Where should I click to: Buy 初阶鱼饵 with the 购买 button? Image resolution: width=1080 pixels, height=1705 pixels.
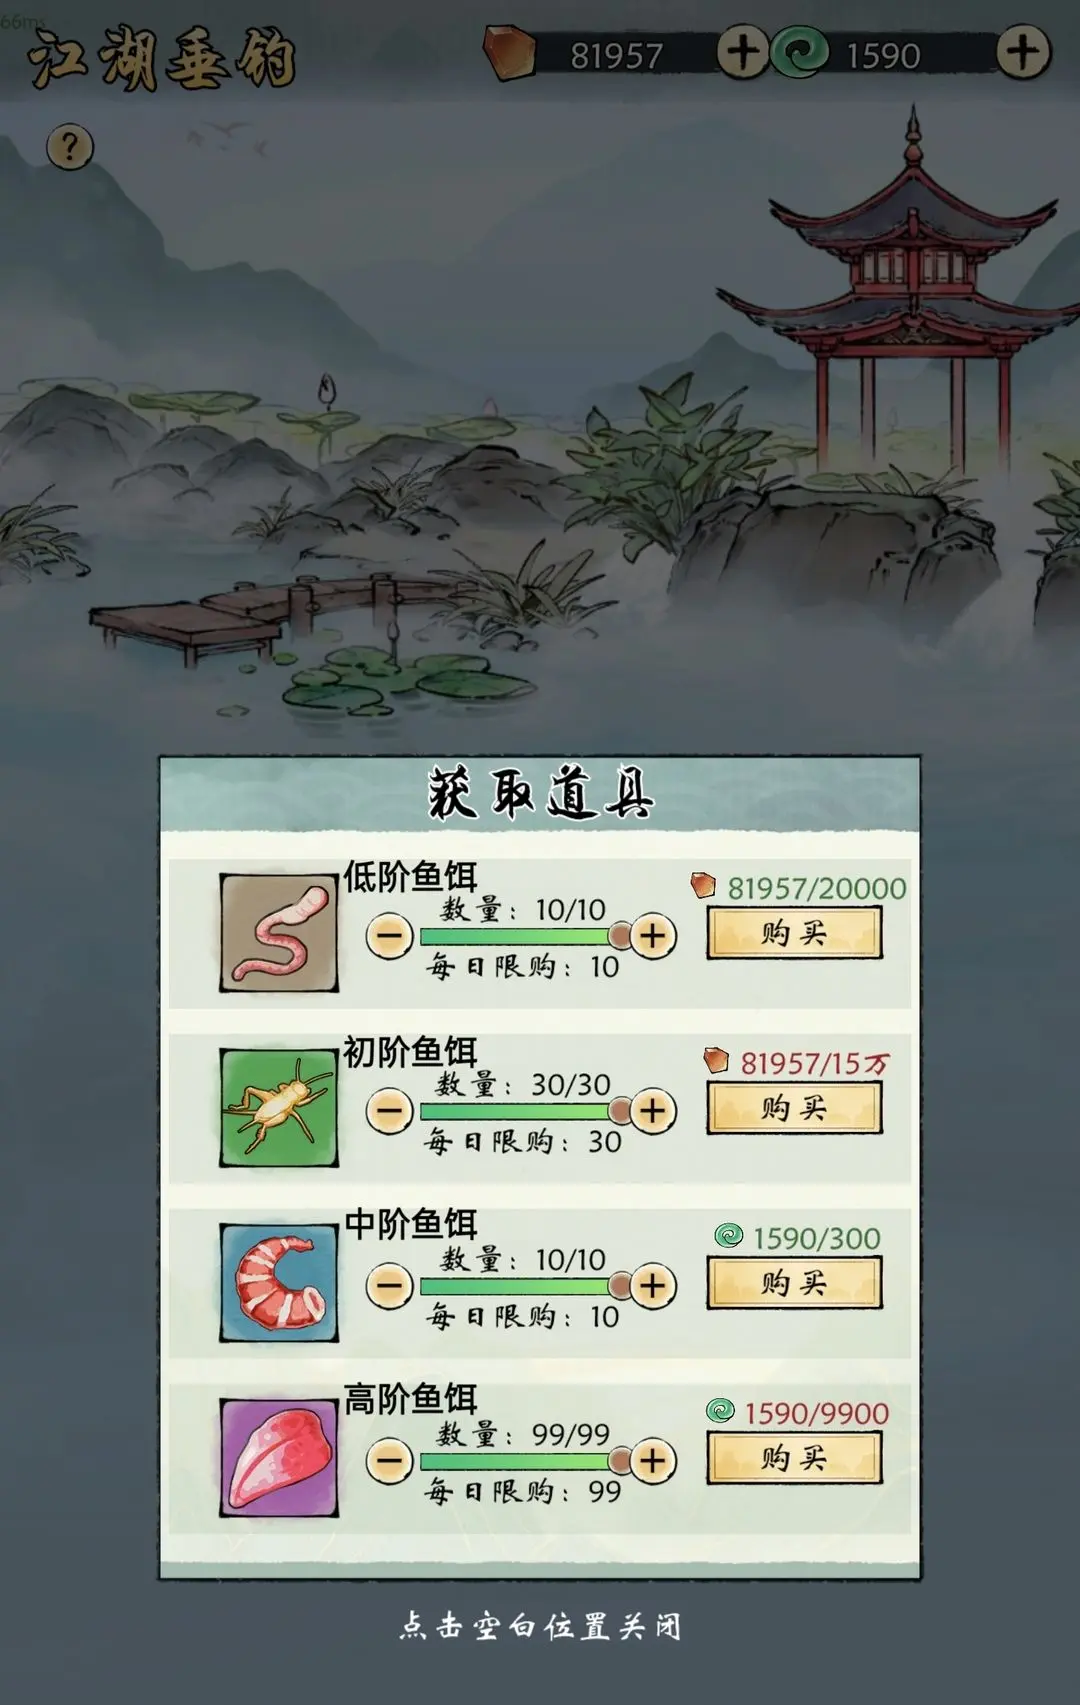tap(794, 1108)
